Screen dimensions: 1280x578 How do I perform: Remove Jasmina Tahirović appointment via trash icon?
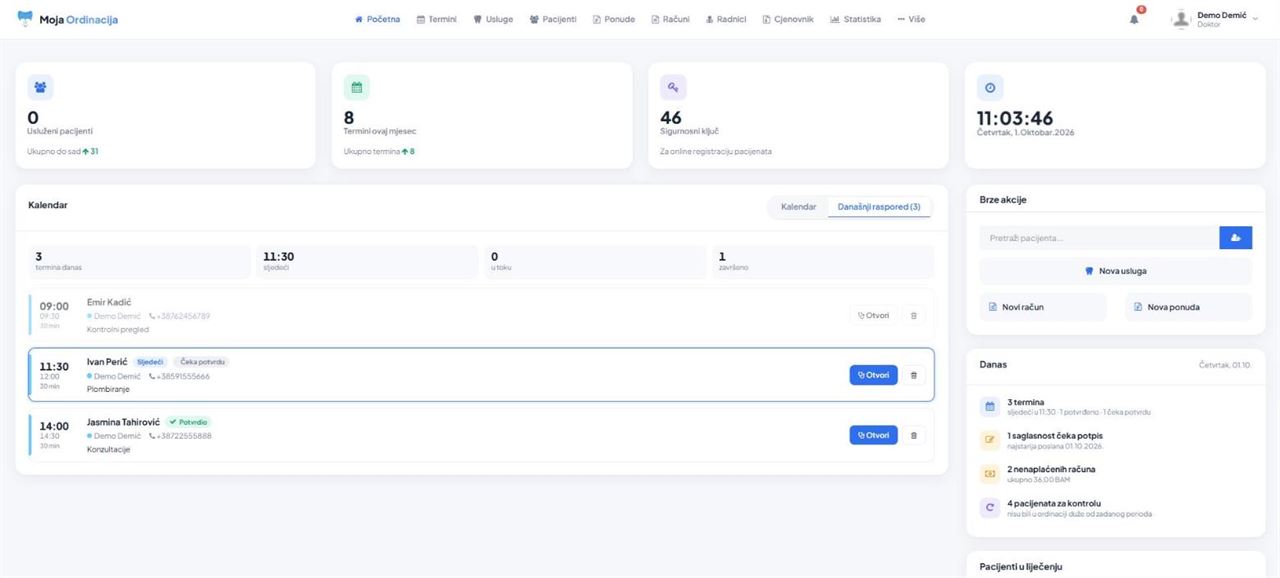[x=913, y=435]
